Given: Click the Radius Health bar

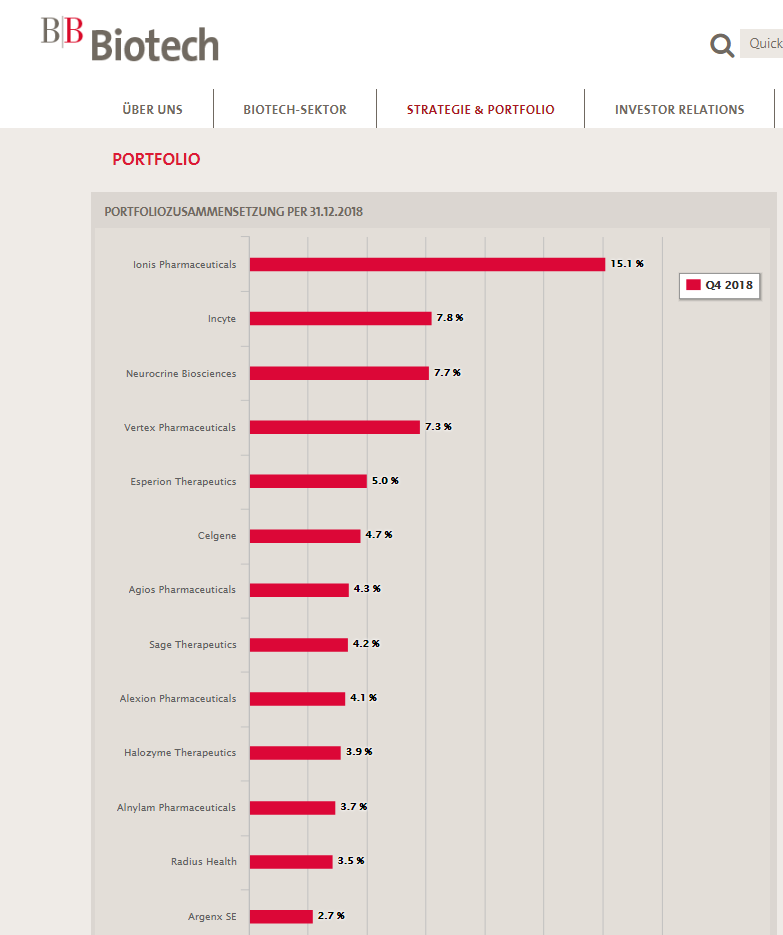Looking at the screenshot, I should [291, 862].
